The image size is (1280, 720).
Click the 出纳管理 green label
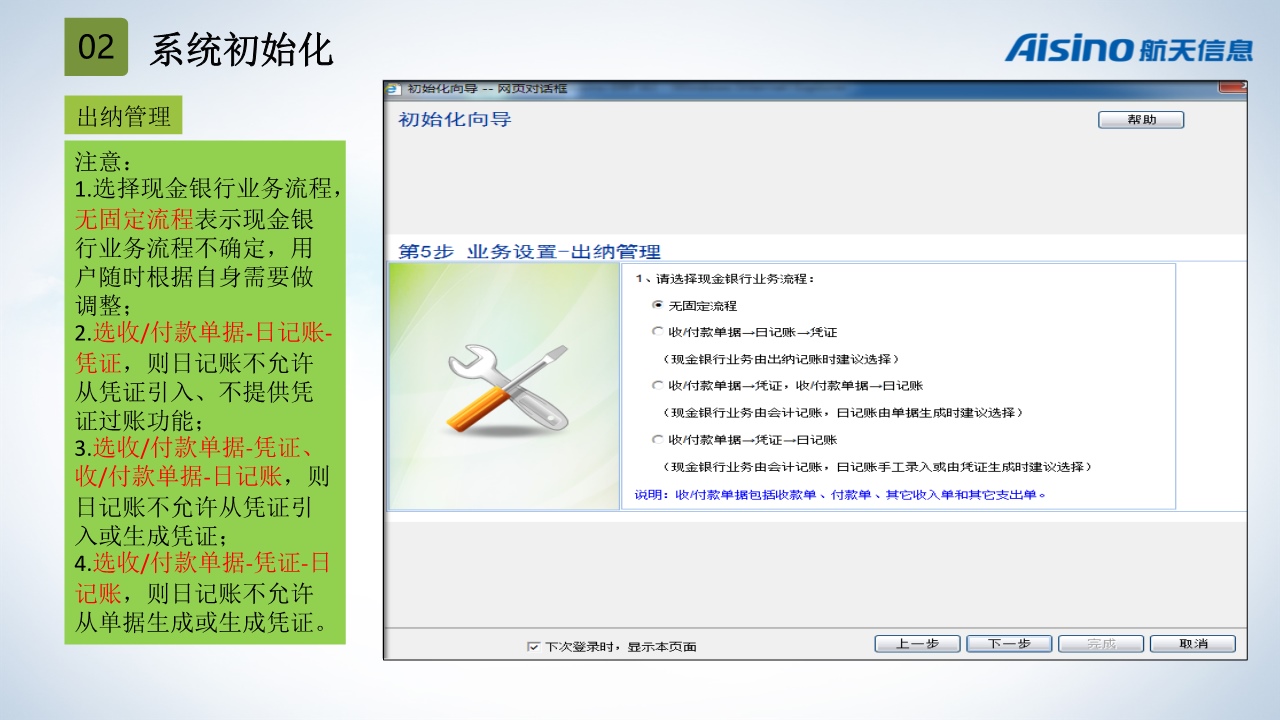coord(124,116)
